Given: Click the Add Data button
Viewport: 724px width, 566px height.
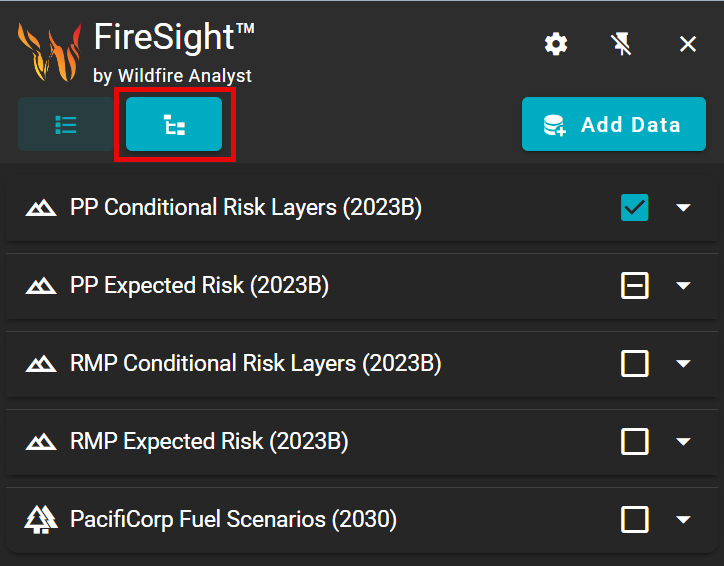Looking at the screenshot, I should coord(613,125).
